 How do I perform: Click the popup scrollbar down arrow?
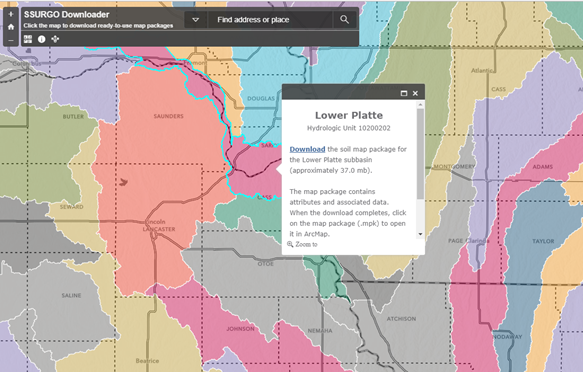421,234
